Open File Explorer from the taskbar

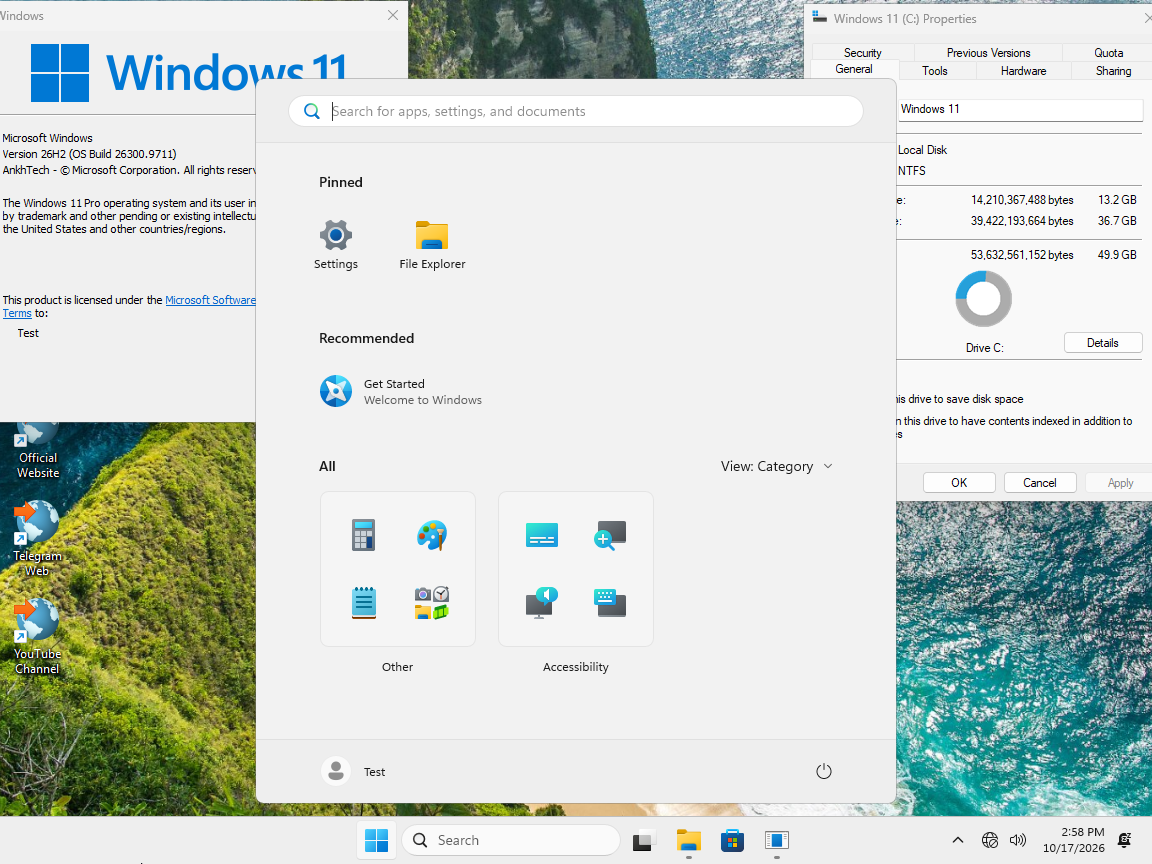tap(688, 840)
